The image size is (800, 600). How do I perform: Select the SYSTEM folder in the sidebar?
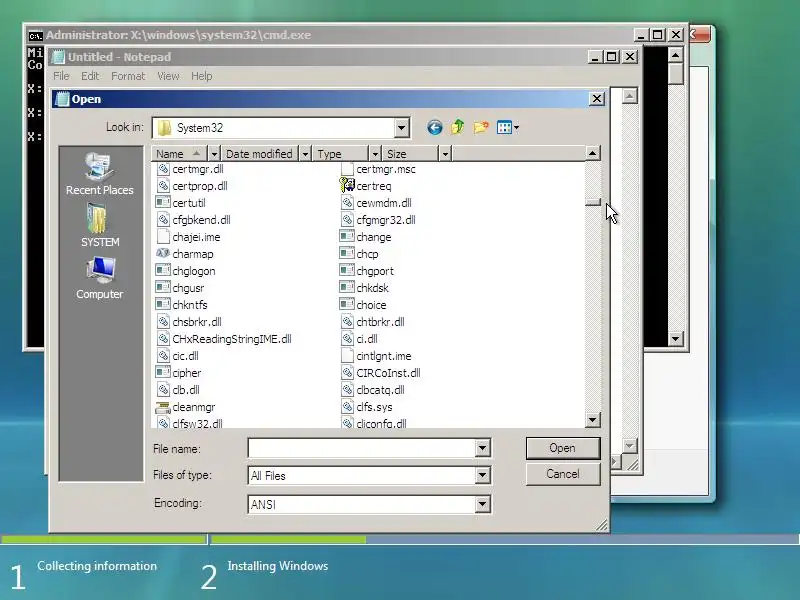(99, 226)
